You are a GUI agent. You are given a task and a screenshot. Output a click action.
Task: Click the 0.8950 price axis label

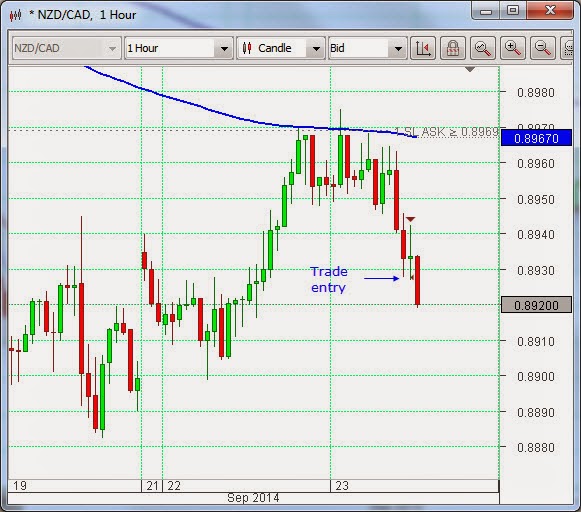tap(536, 199)
